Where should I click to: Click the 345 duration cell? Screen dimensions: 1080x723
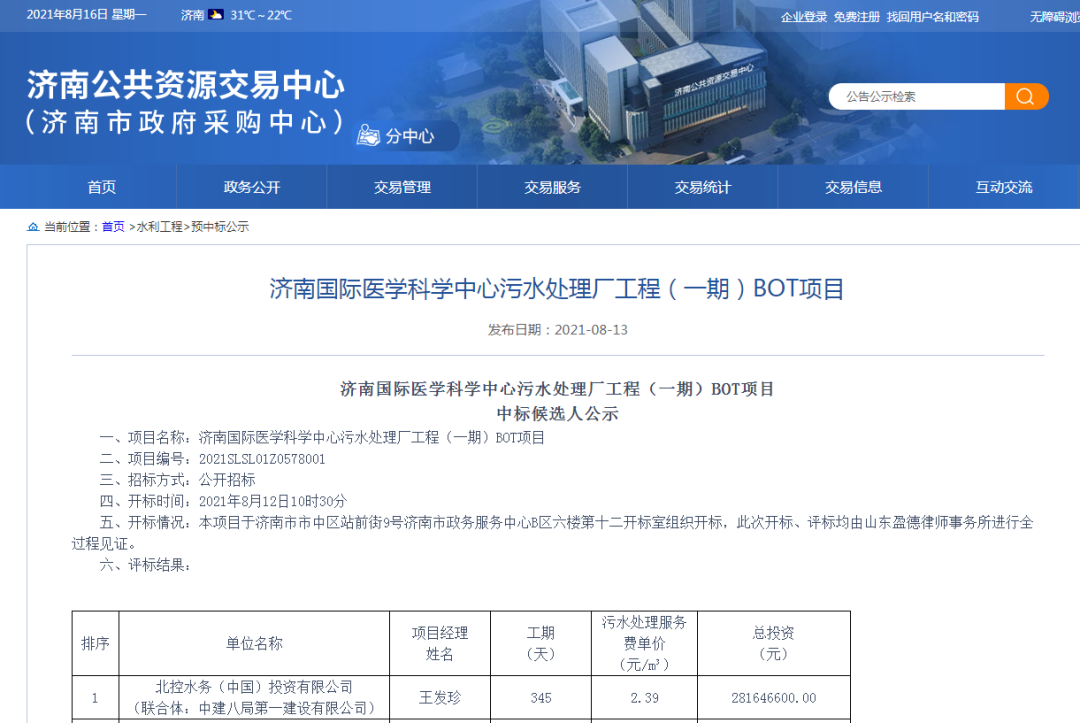pos(541,698)
